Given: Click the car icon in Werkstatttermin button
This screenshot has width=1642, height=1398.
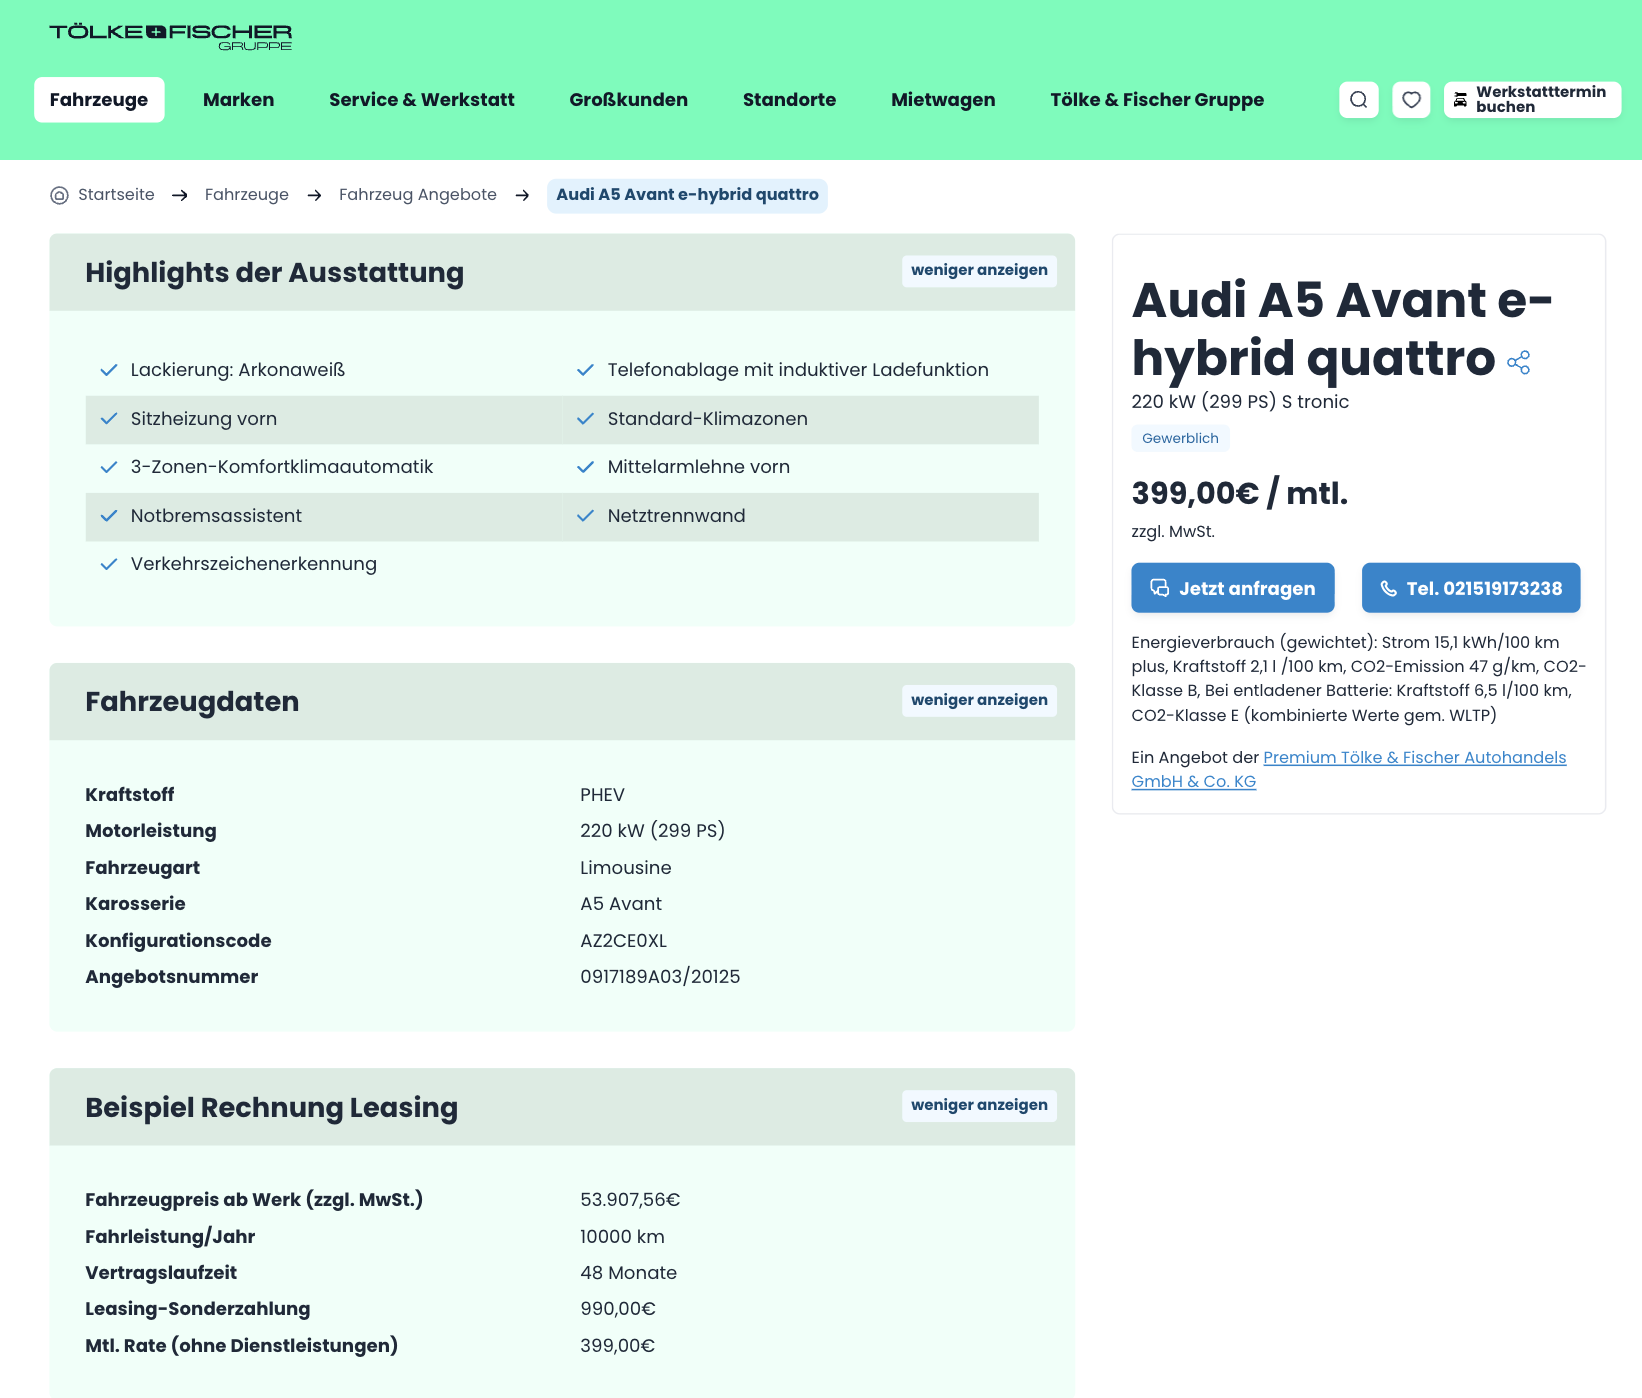Looking at the screenshot, I should [1461, 100].
